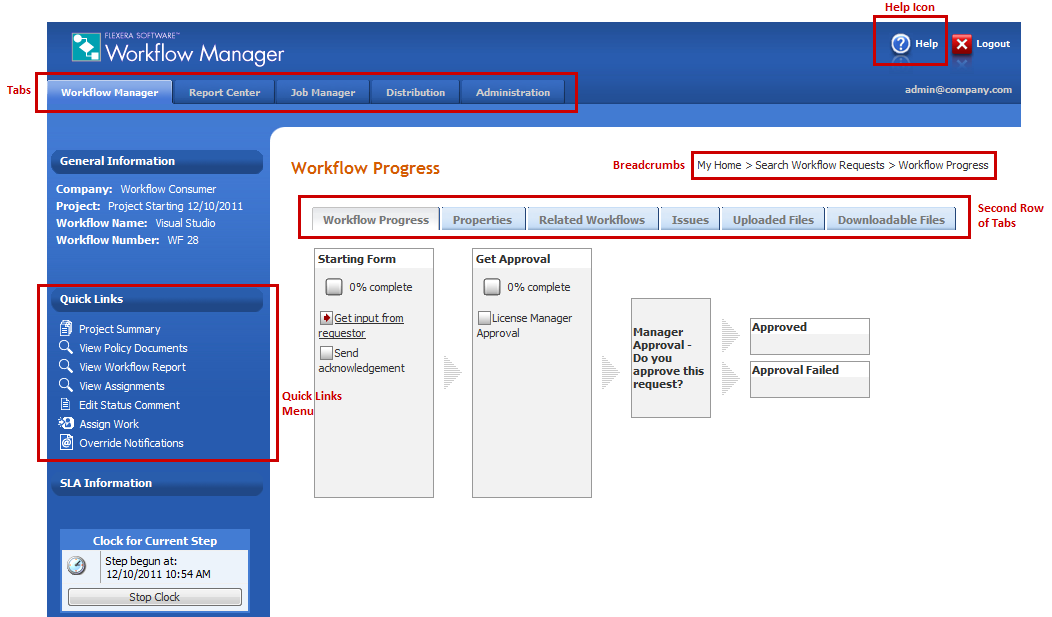Image resolution: width=1052 pixels, height=617 pixels.
Task: Click the Get Approval step heading
Action: pos(513,259)
